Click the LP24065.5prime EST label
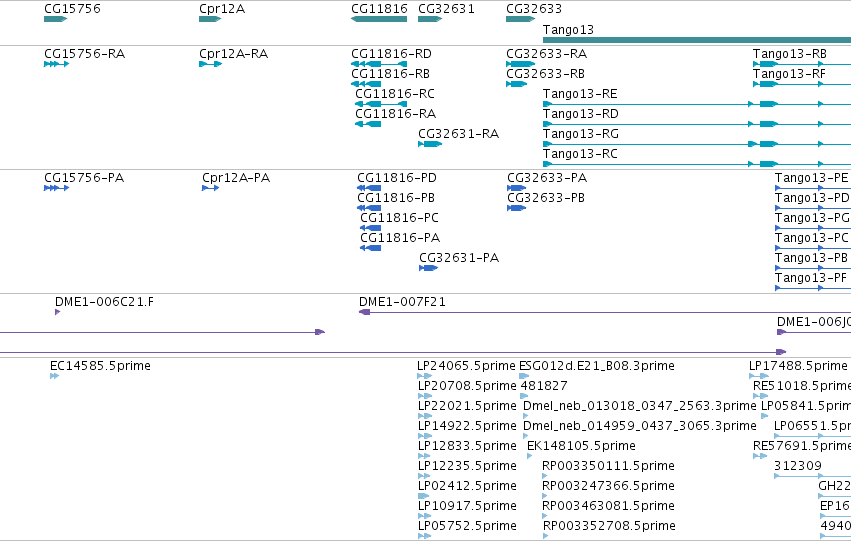Image resolution: width=851 pixels, height=541 pixels. click(466, 366)
